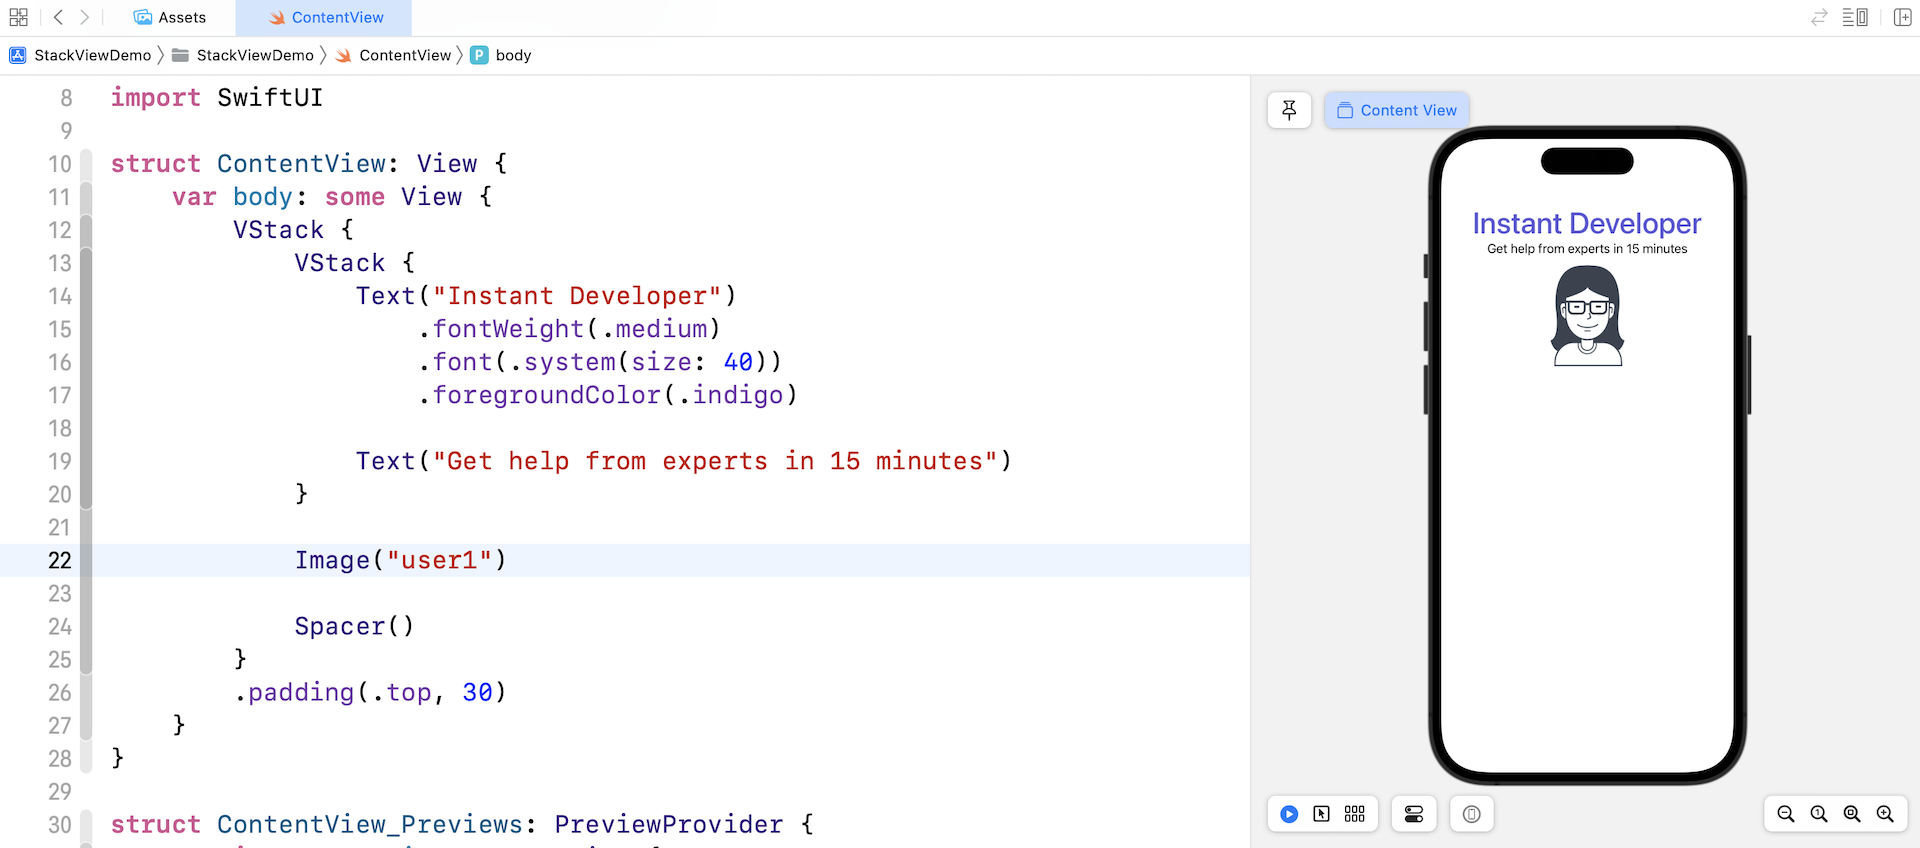Switch to the Assets tab

click(x=170, y=17)
